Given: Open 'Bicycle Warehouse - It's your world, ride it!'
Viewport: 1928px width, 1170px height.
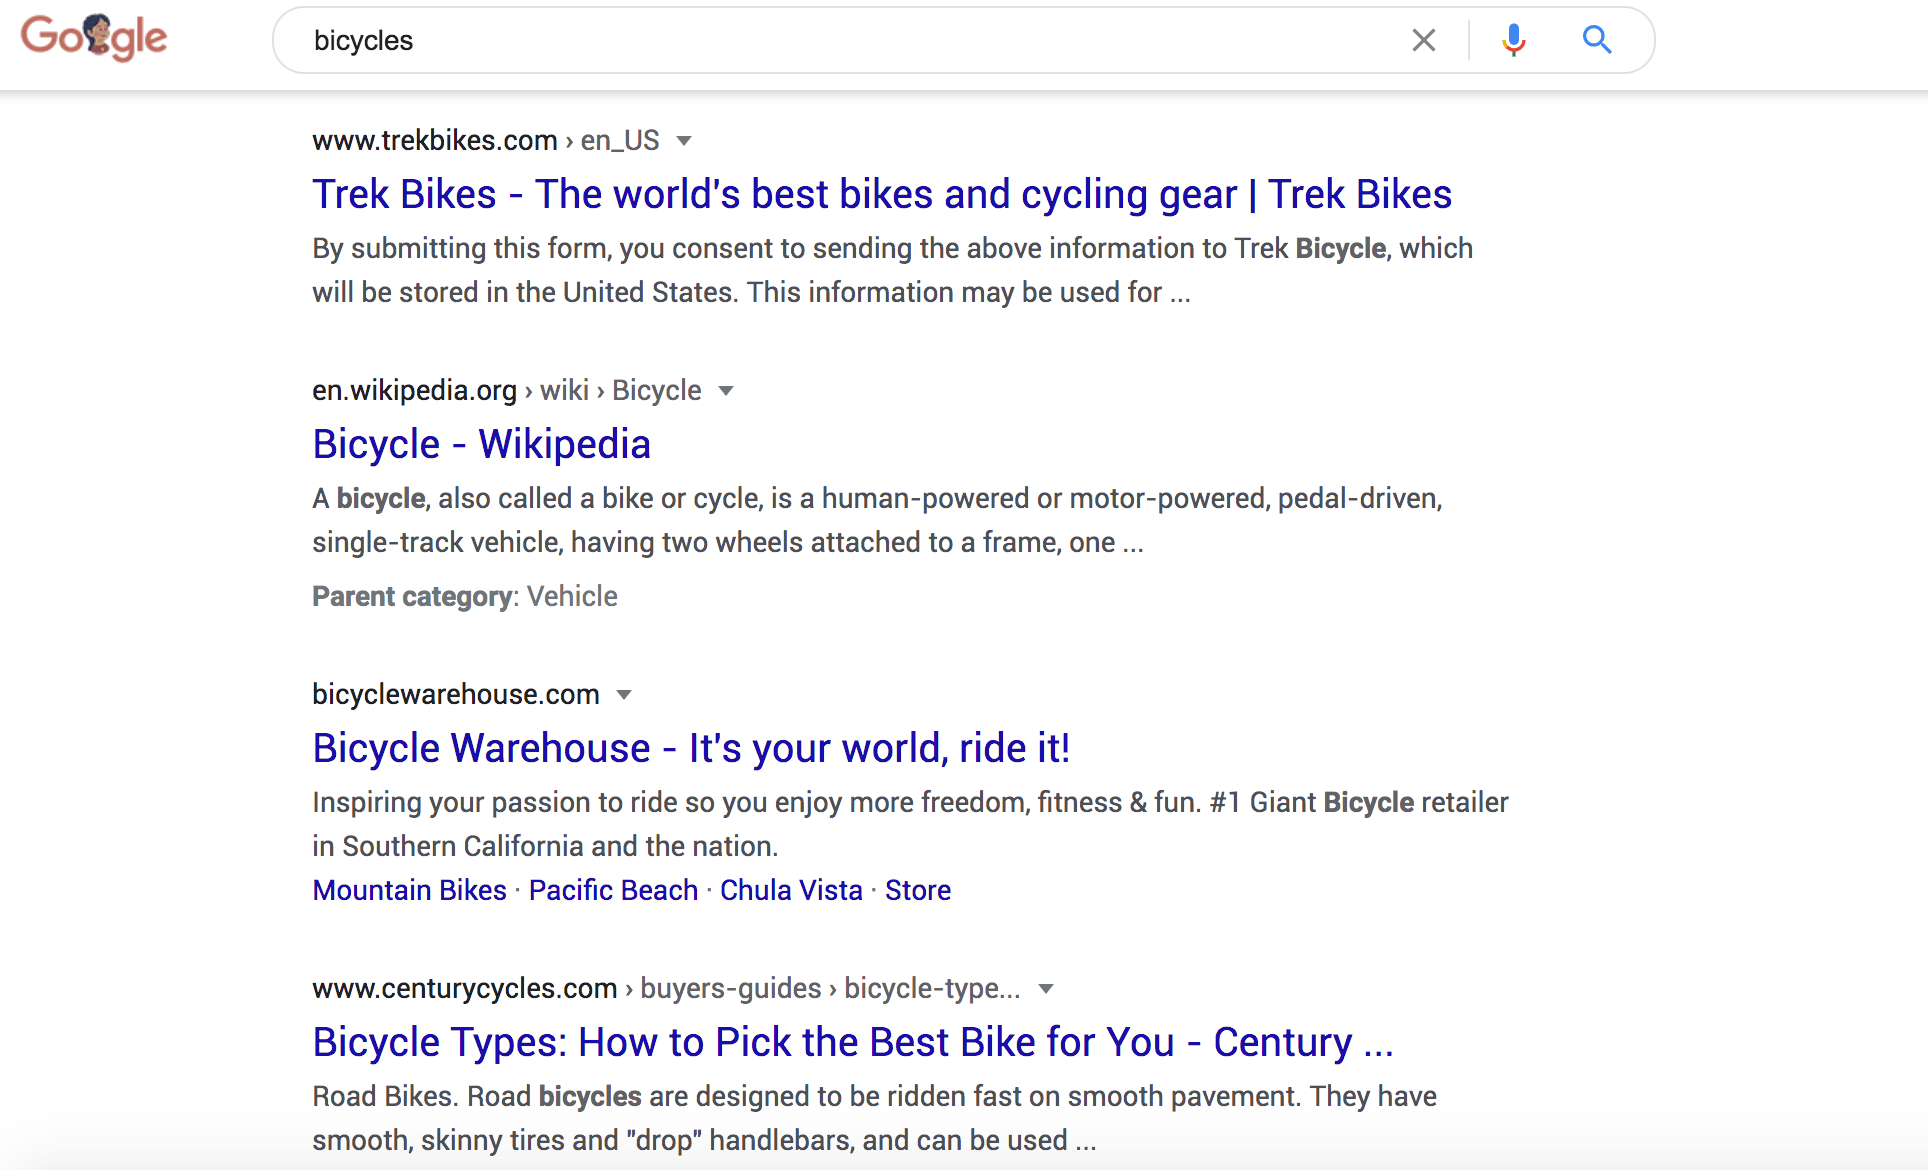Looking at the screenshot, I should tap(691, 748).
